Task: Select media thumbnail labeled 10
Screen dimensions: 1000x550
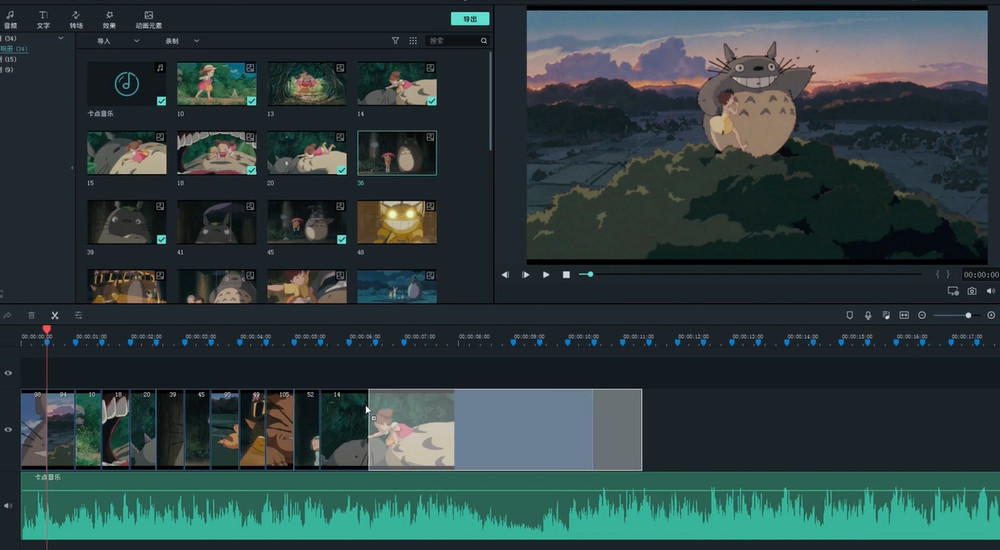Action: pyautogui.click(x=217, y=84)
